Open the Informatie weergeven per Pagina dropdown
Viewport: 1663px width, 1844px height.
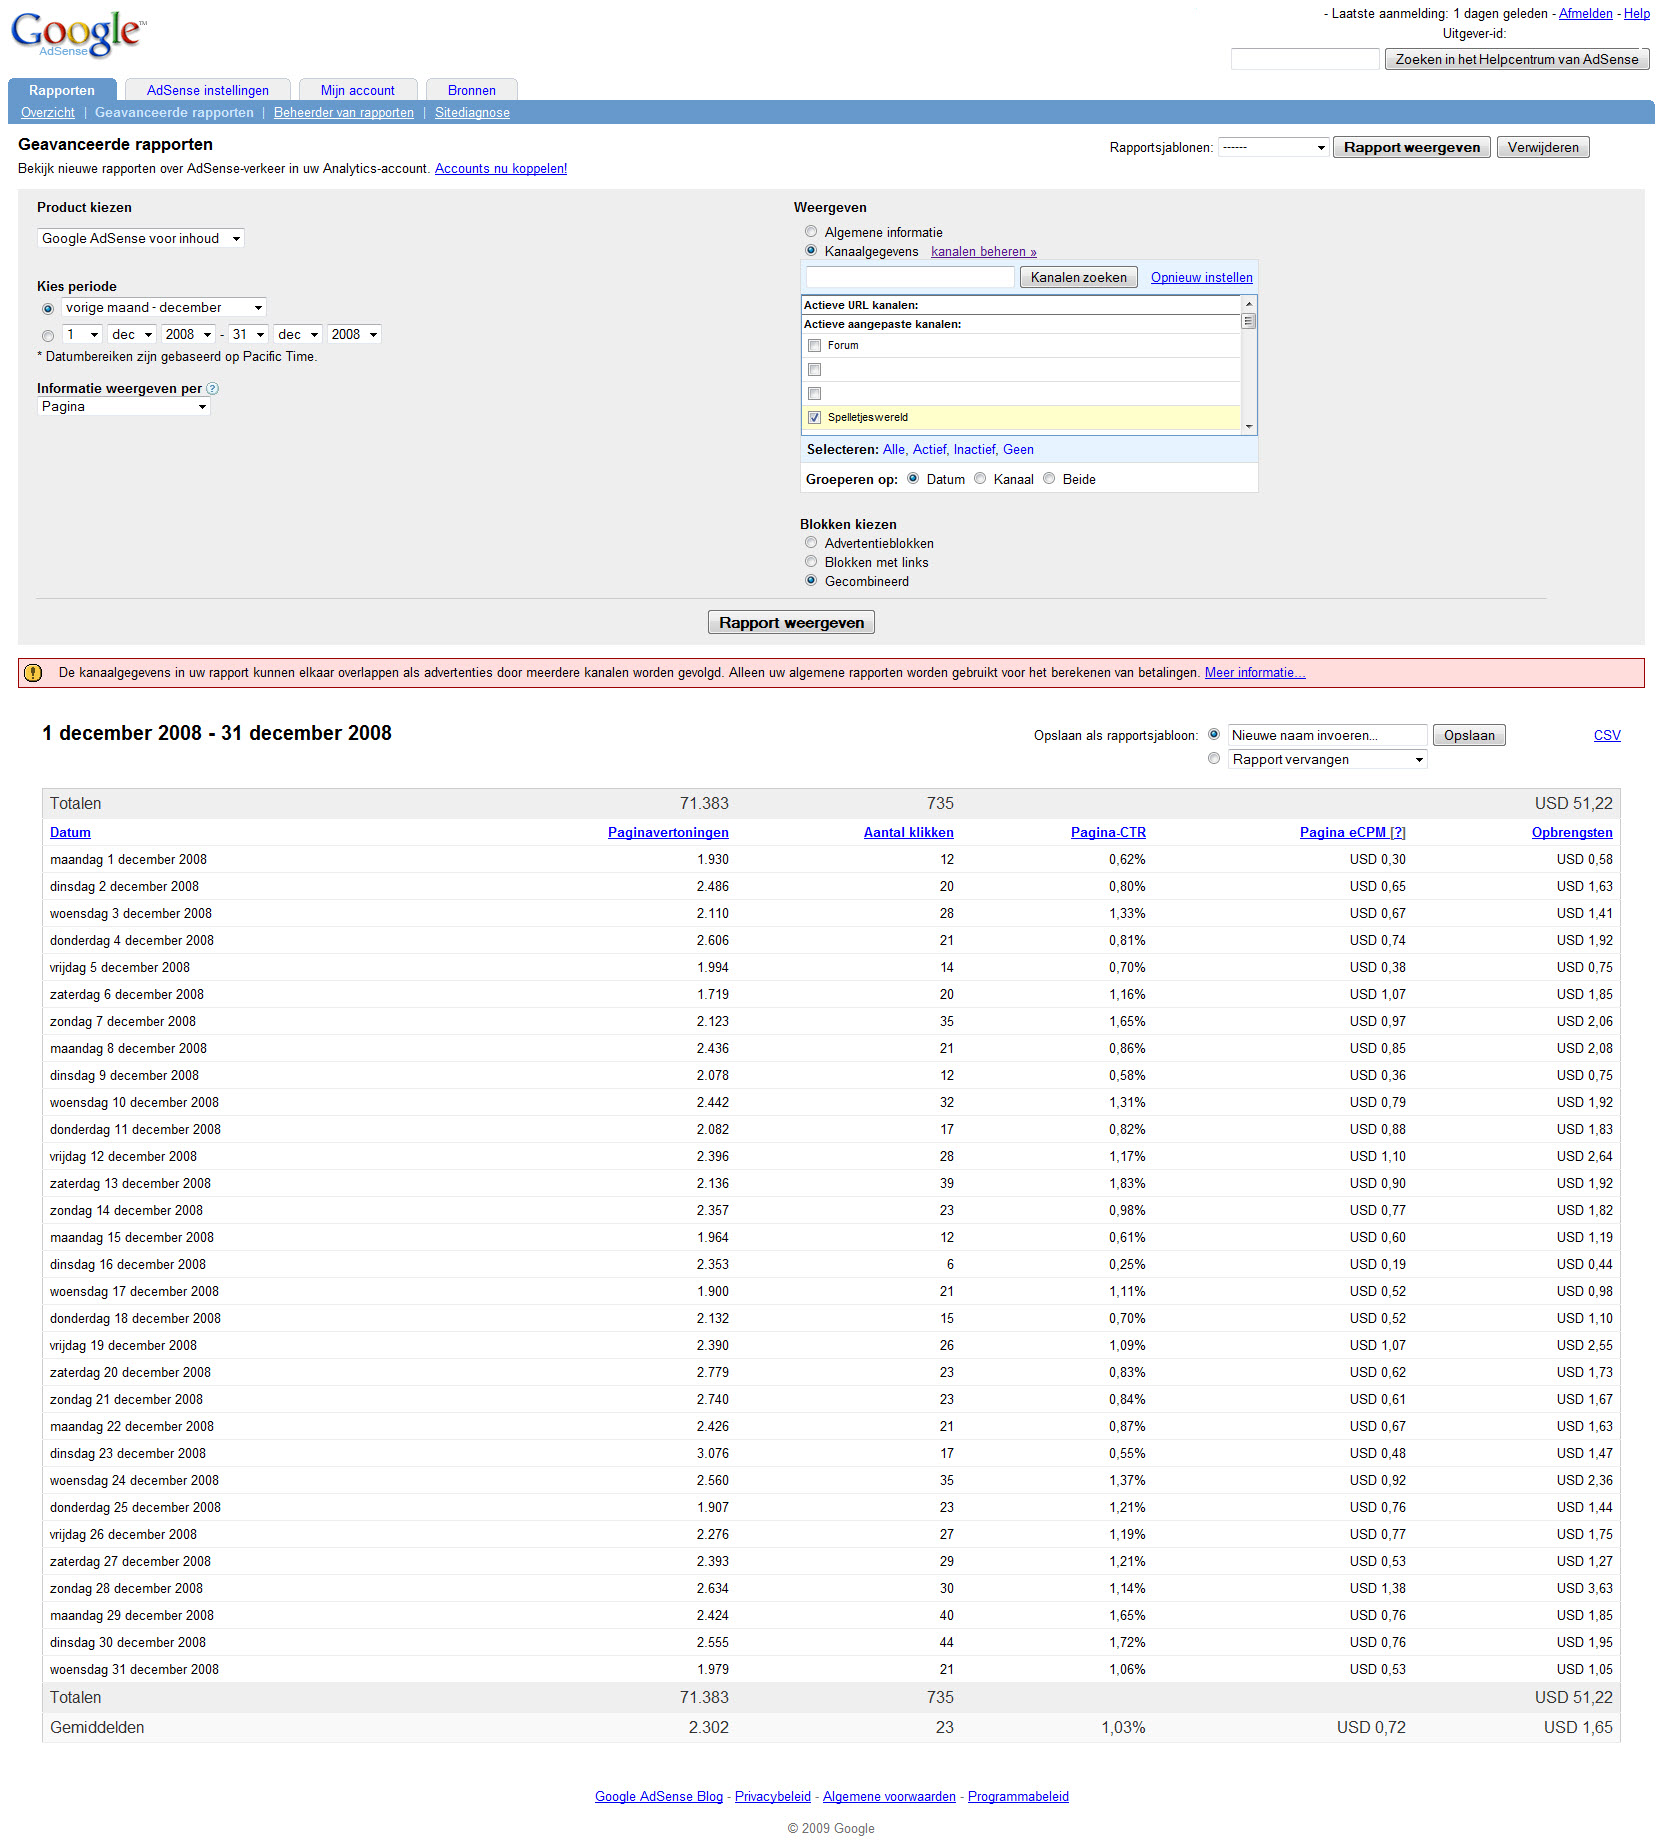click(x=123, y=407)
